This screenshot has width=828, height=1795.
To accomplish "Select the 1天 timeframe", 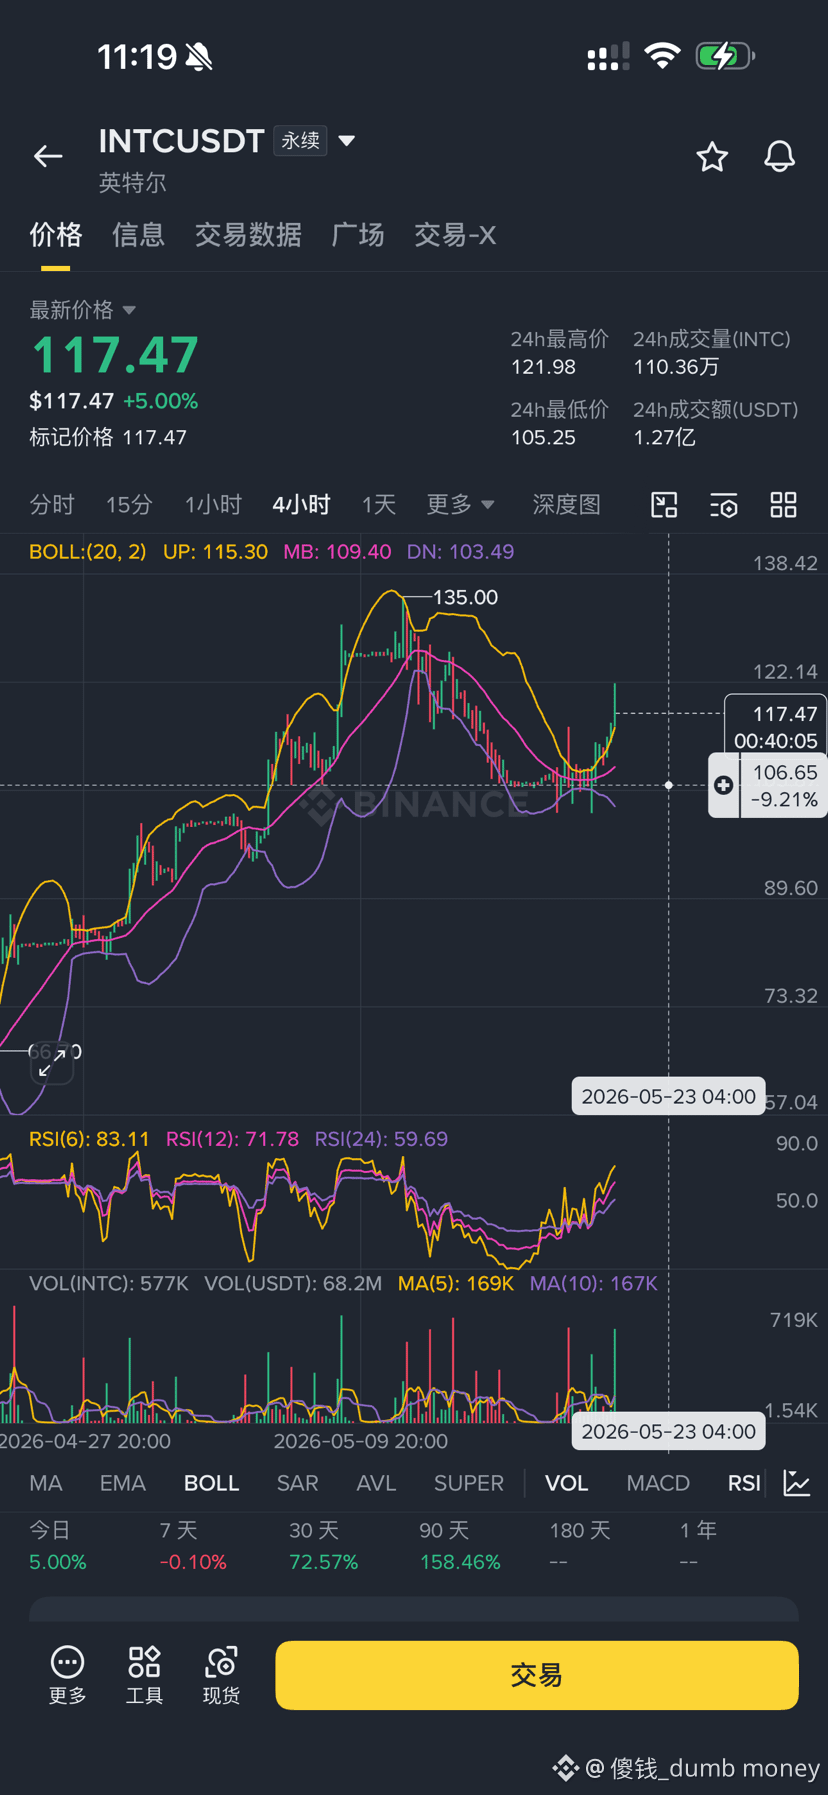I will coord(379,505).
